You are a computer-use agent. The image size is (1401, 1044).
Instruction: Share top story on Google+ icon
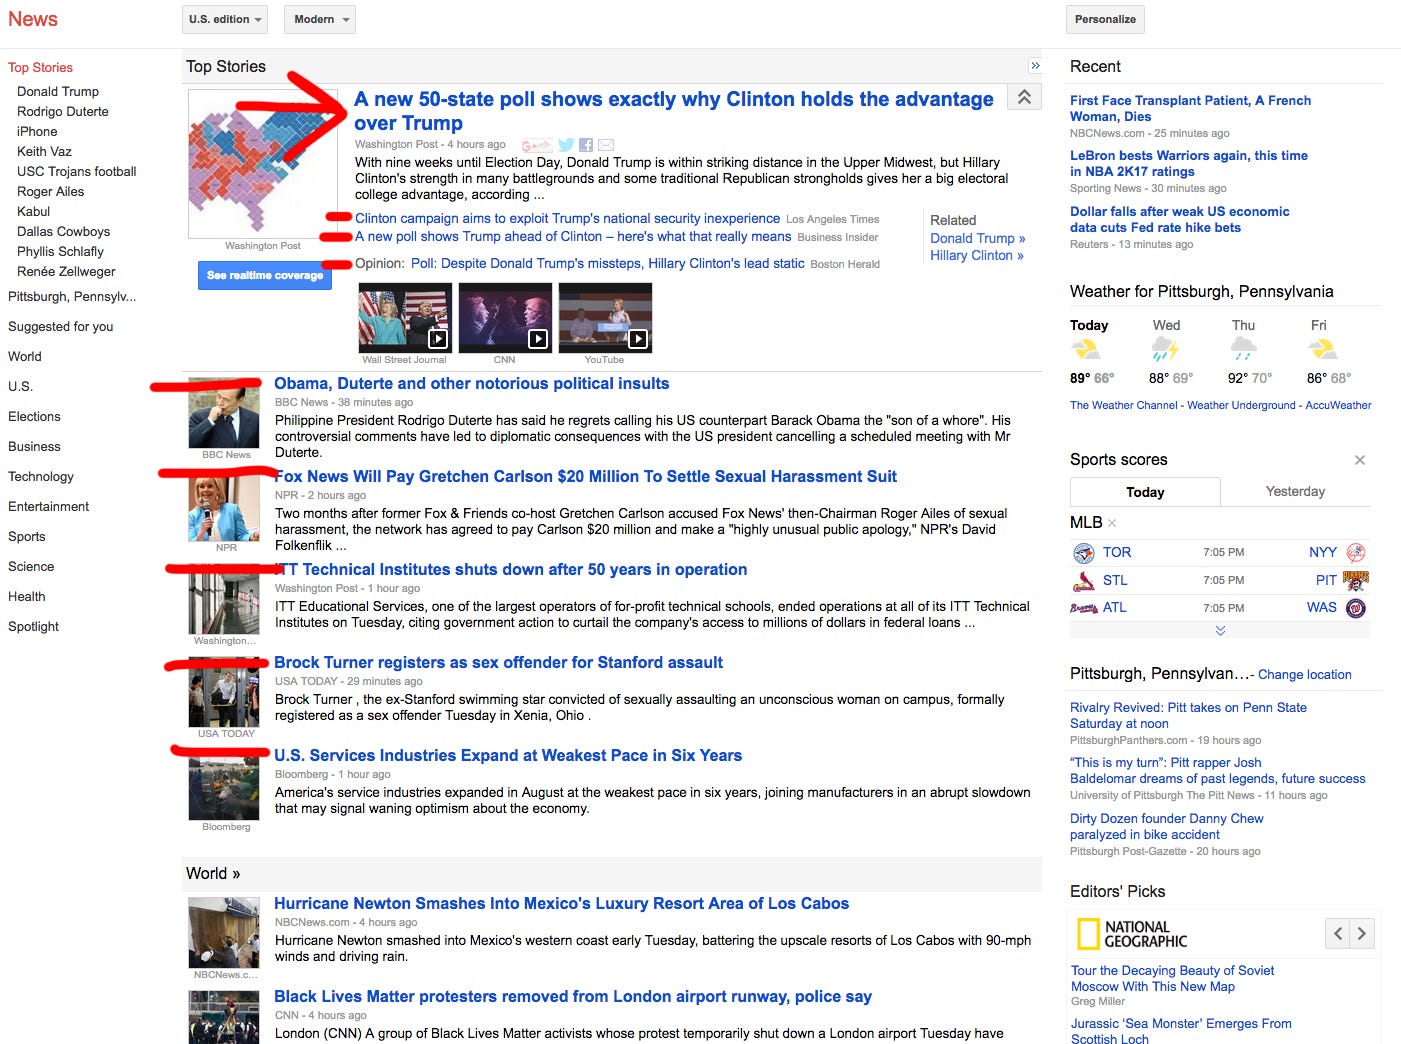tap(537, 145)
